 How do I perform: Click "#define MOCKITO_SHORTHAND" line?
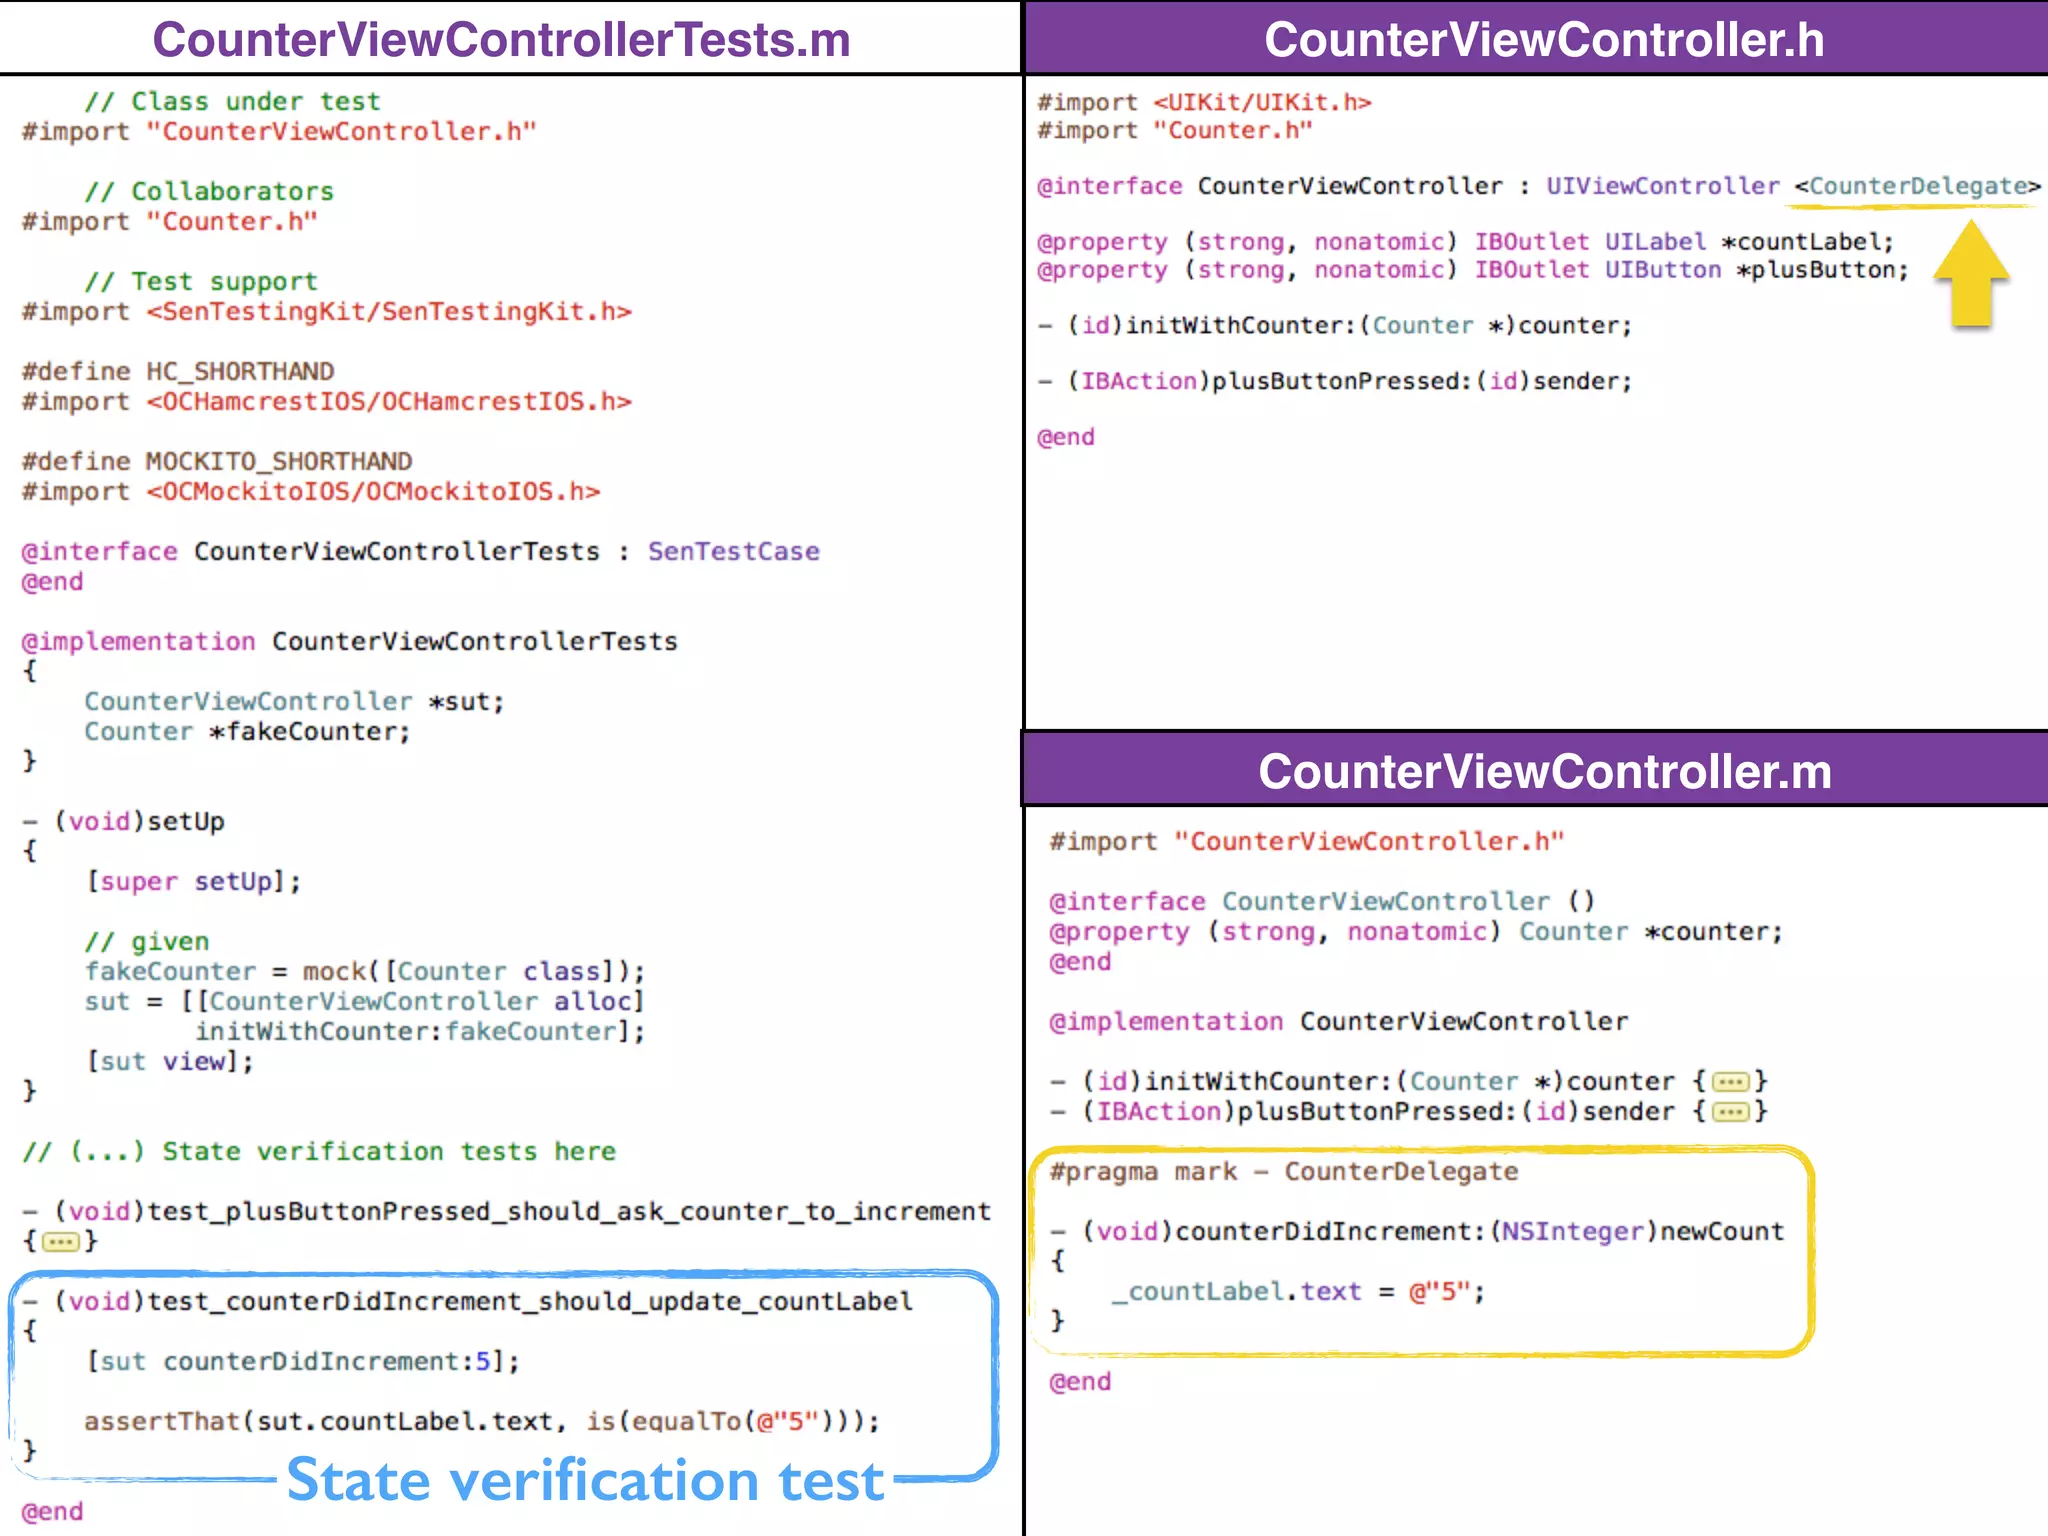pyautogui.click(x=217, y=462)
